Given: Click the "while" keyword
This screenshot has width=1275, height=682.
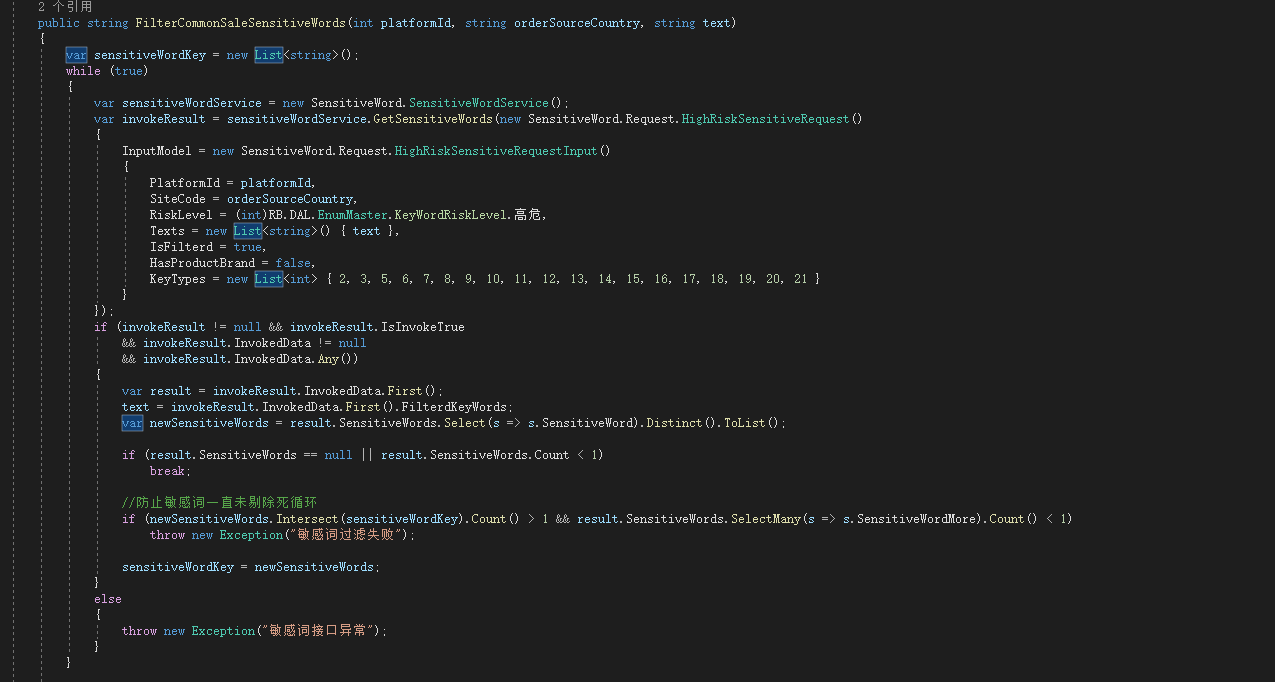Looking at the screenshot, I should click(83, 71).
